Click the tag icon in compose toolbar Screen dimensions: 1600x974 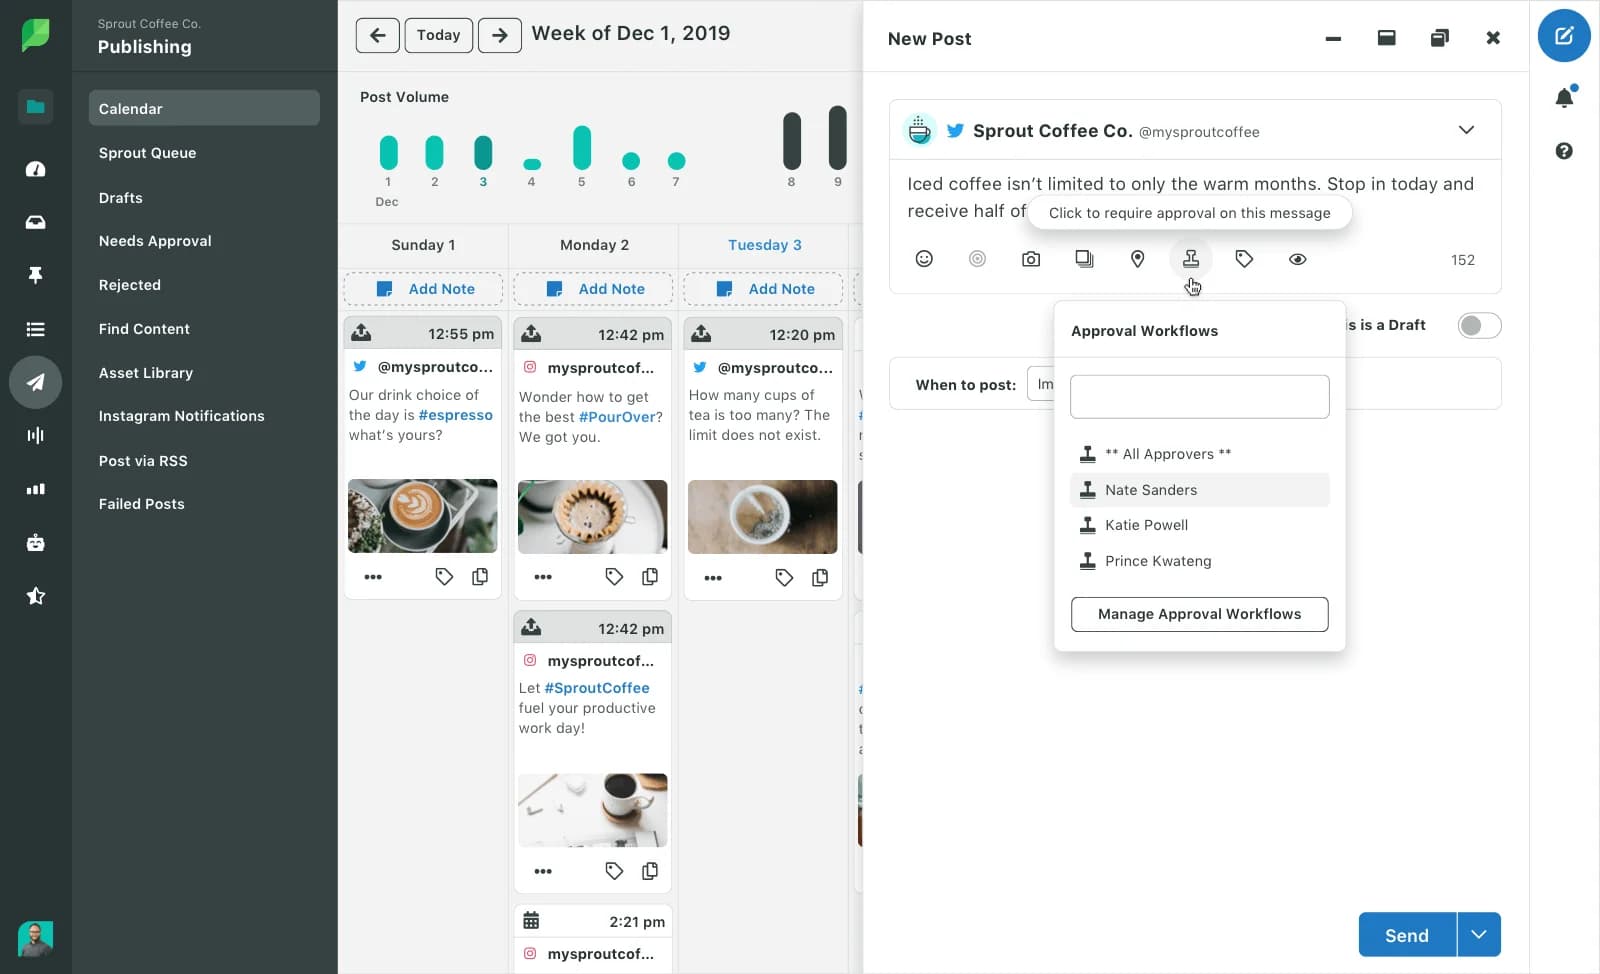[x=1244, y=259]
